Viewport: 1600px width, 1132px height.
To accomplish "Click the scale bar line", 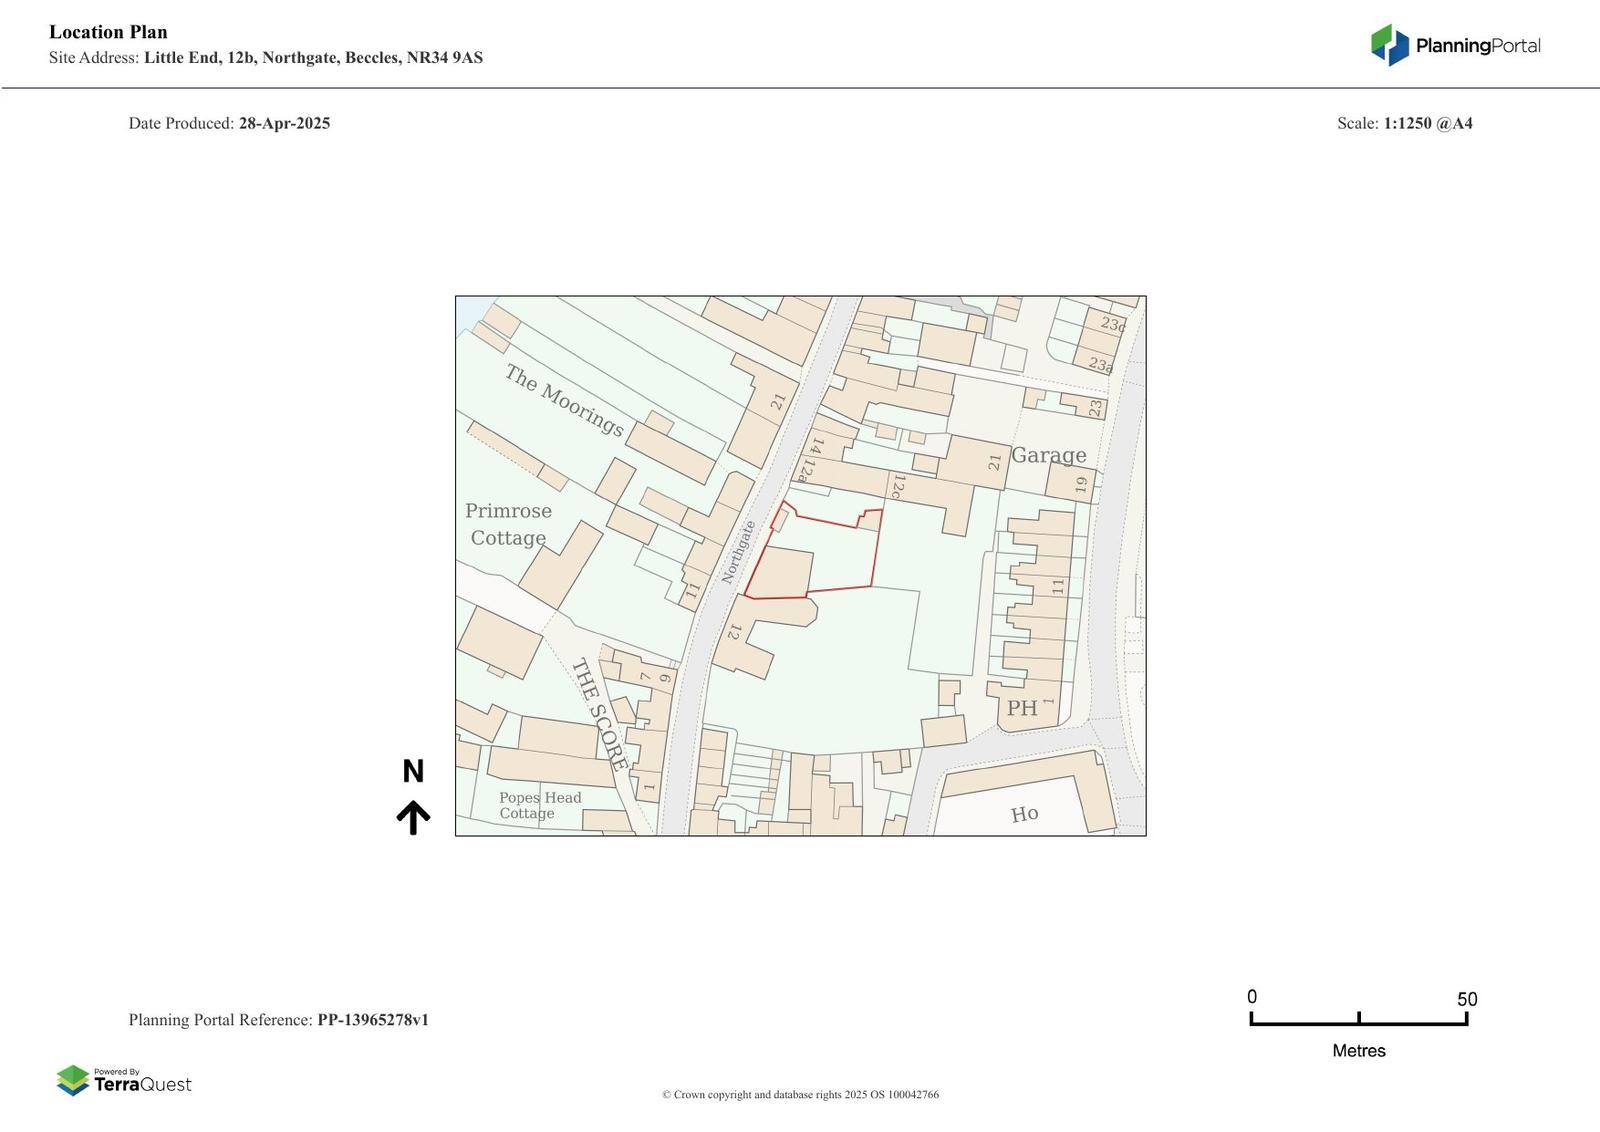I will tap(1358, 1022).
